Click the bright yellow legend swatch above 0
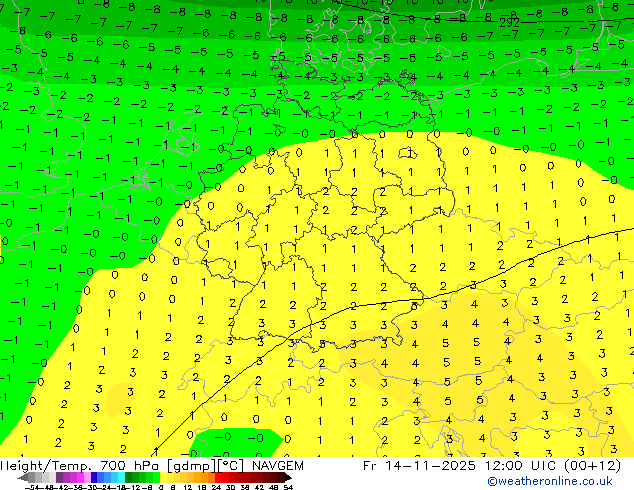The height and width of the screenshot is (490, 634). point(163,477)
